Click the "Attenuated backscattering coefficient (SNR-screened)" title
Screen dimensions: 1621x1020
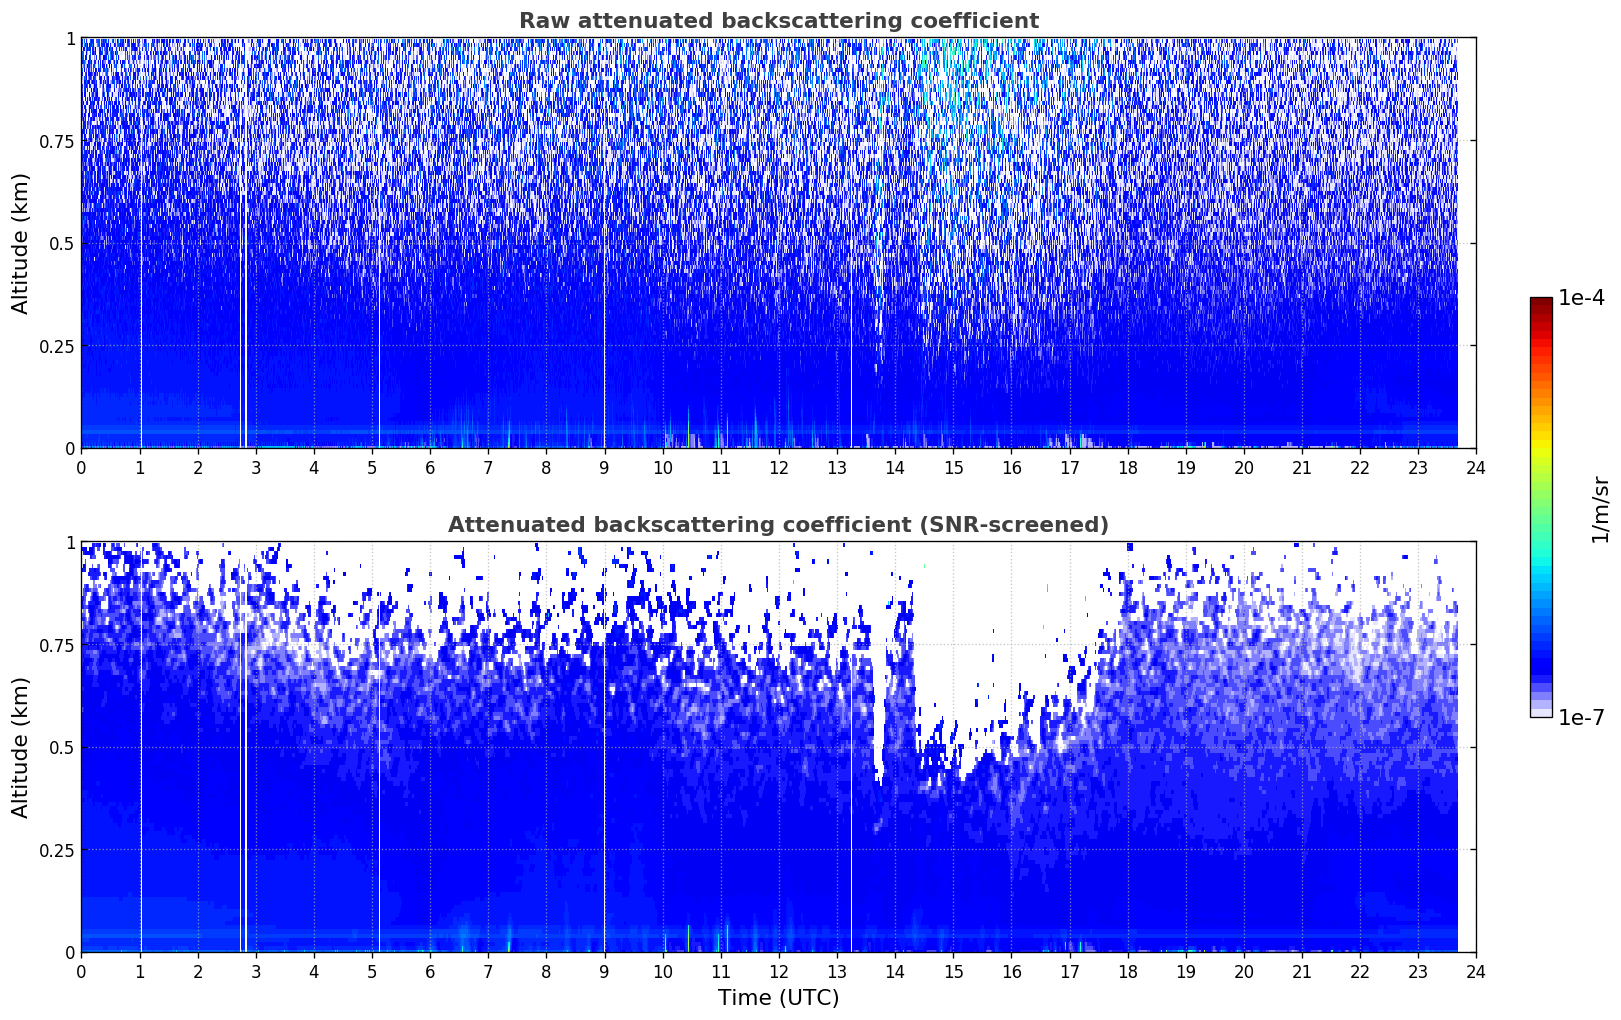point(778,525)
